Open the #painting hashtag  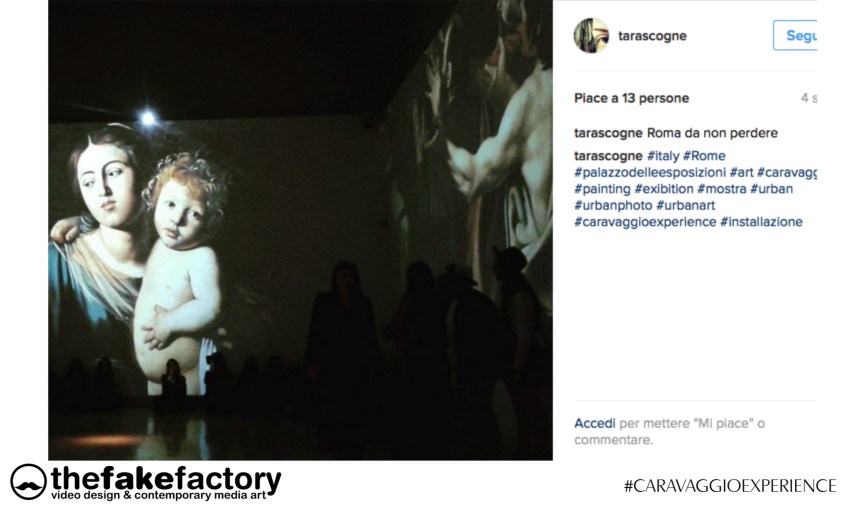tap(602, 189)
